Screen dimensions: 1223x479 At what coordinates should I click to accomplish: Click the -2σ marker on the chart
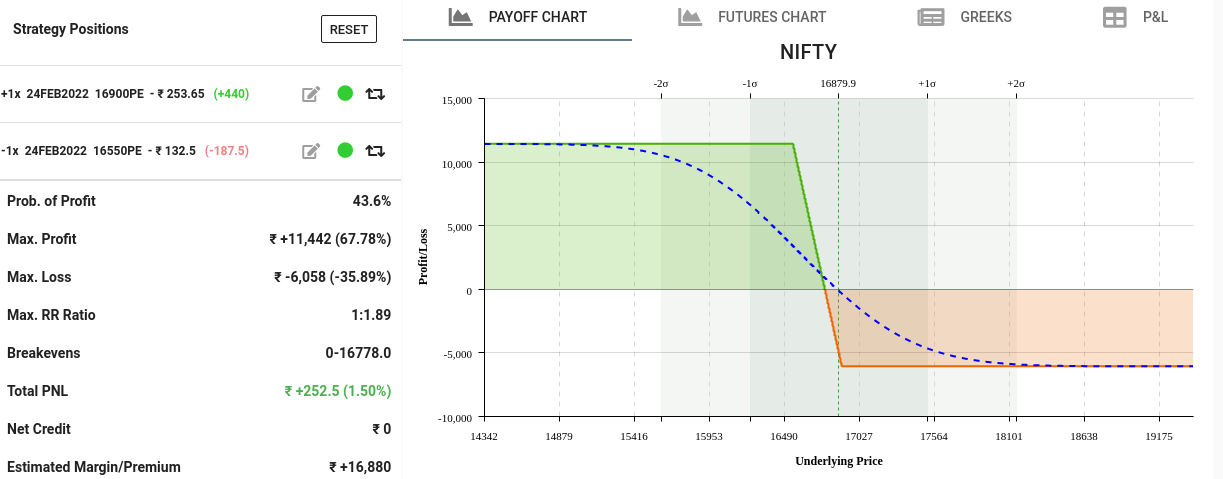pyautogui.click(x=661, y=84)
